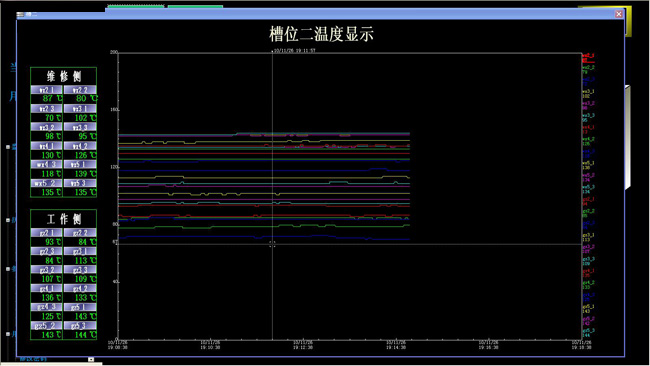
Task: Close the slot two temperature window
Action: [x=618, y=14]
